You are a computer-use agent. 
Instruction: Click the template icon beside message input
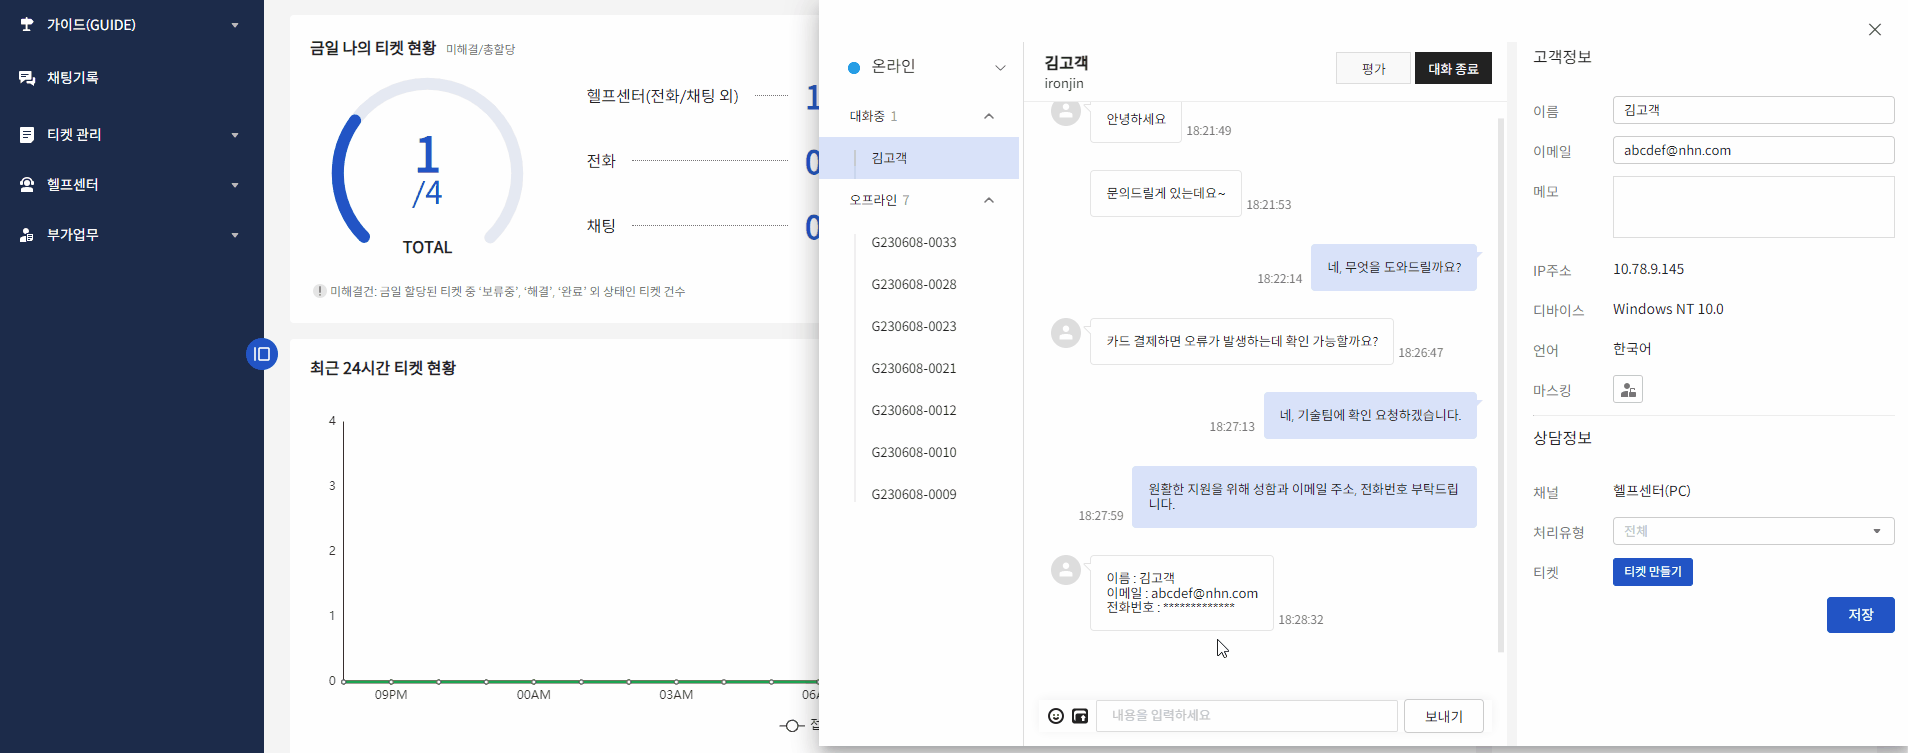[x=1080, y=716]
